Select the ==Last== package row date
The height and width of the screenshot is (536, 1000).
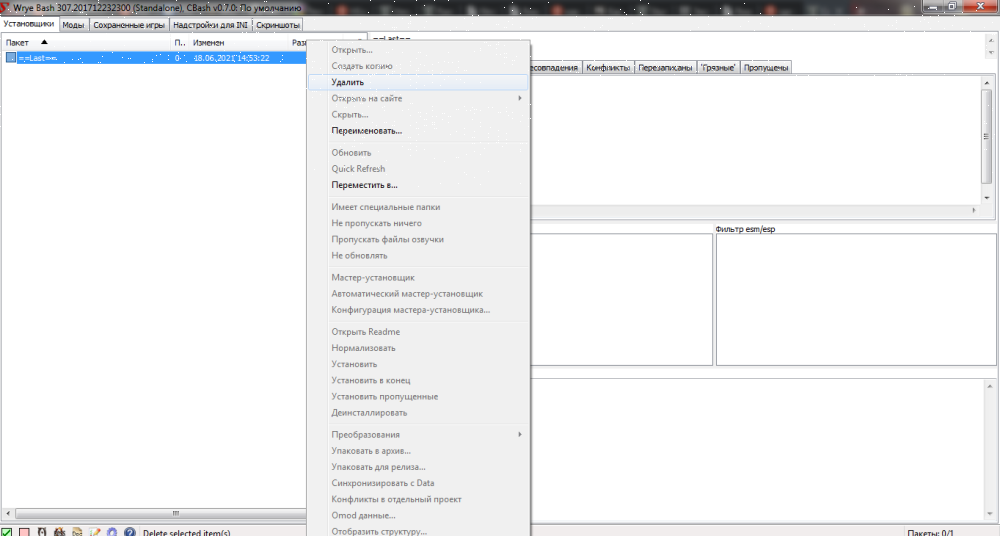[231, 58]
